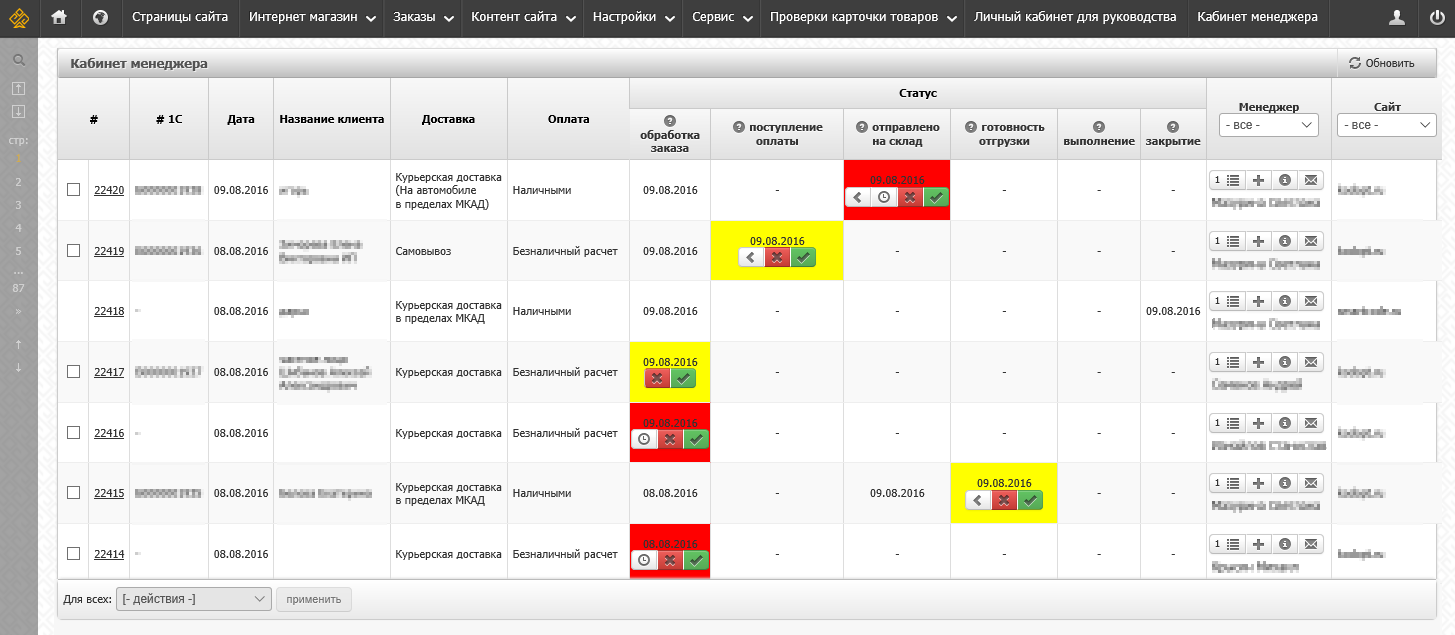The image size is (1455, 635).
Task: Confirm warehouse status for order 22420
Action: [x=936, y=197]
